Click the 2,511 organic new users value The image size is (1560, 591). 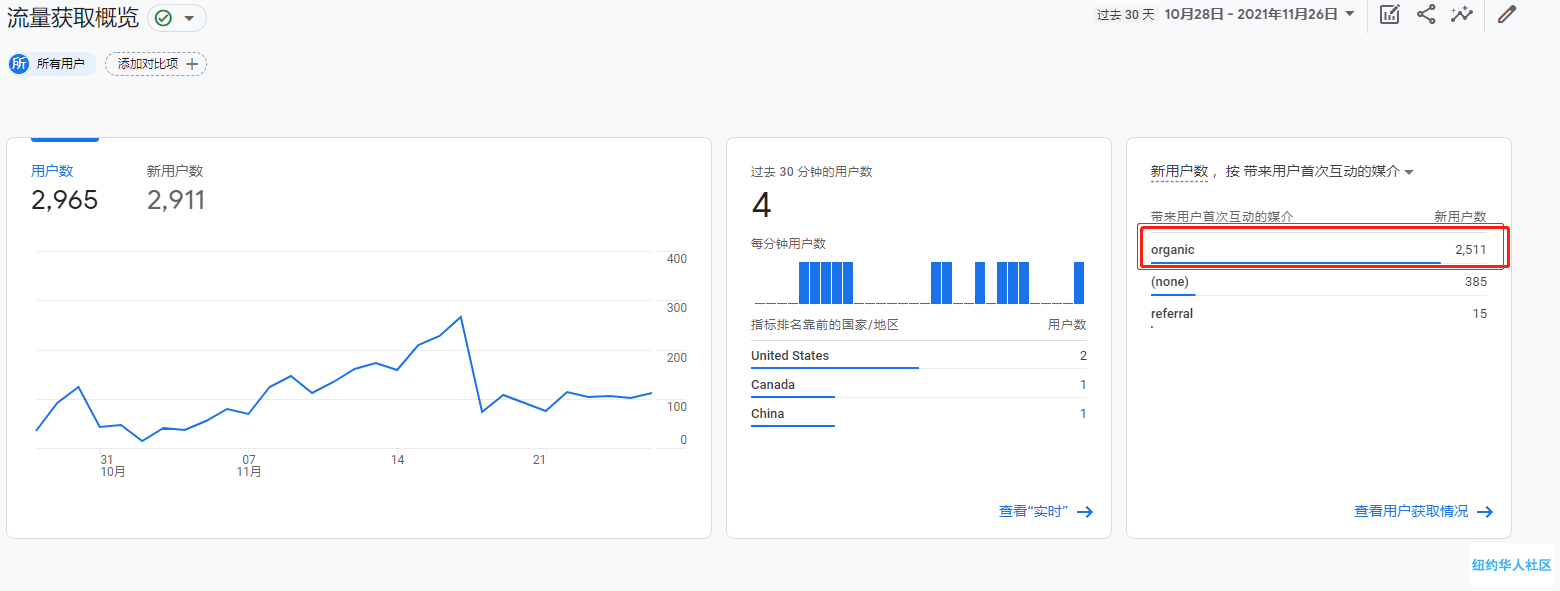1470,250
